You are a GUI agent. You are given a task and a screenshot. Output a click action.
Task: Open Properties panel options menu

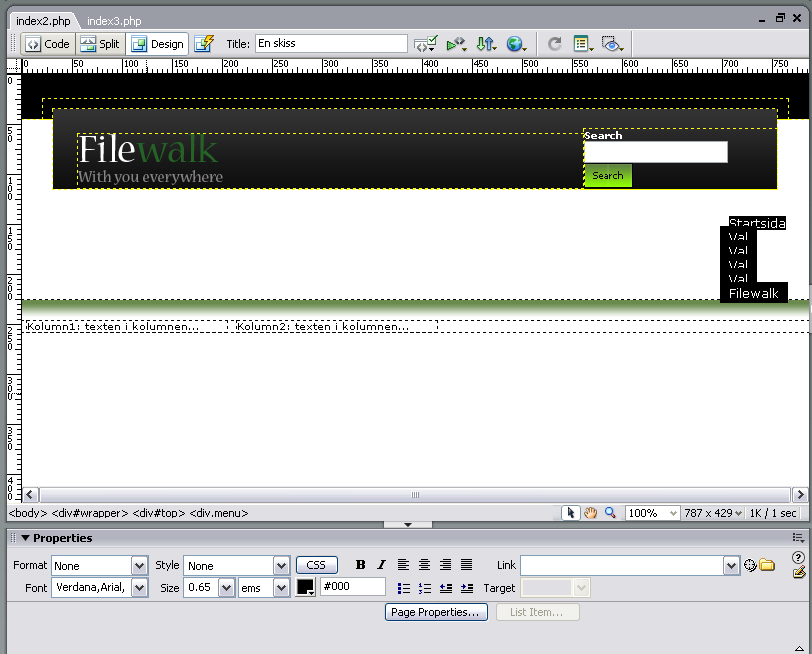pyautogui.click(x=798, y=538)
